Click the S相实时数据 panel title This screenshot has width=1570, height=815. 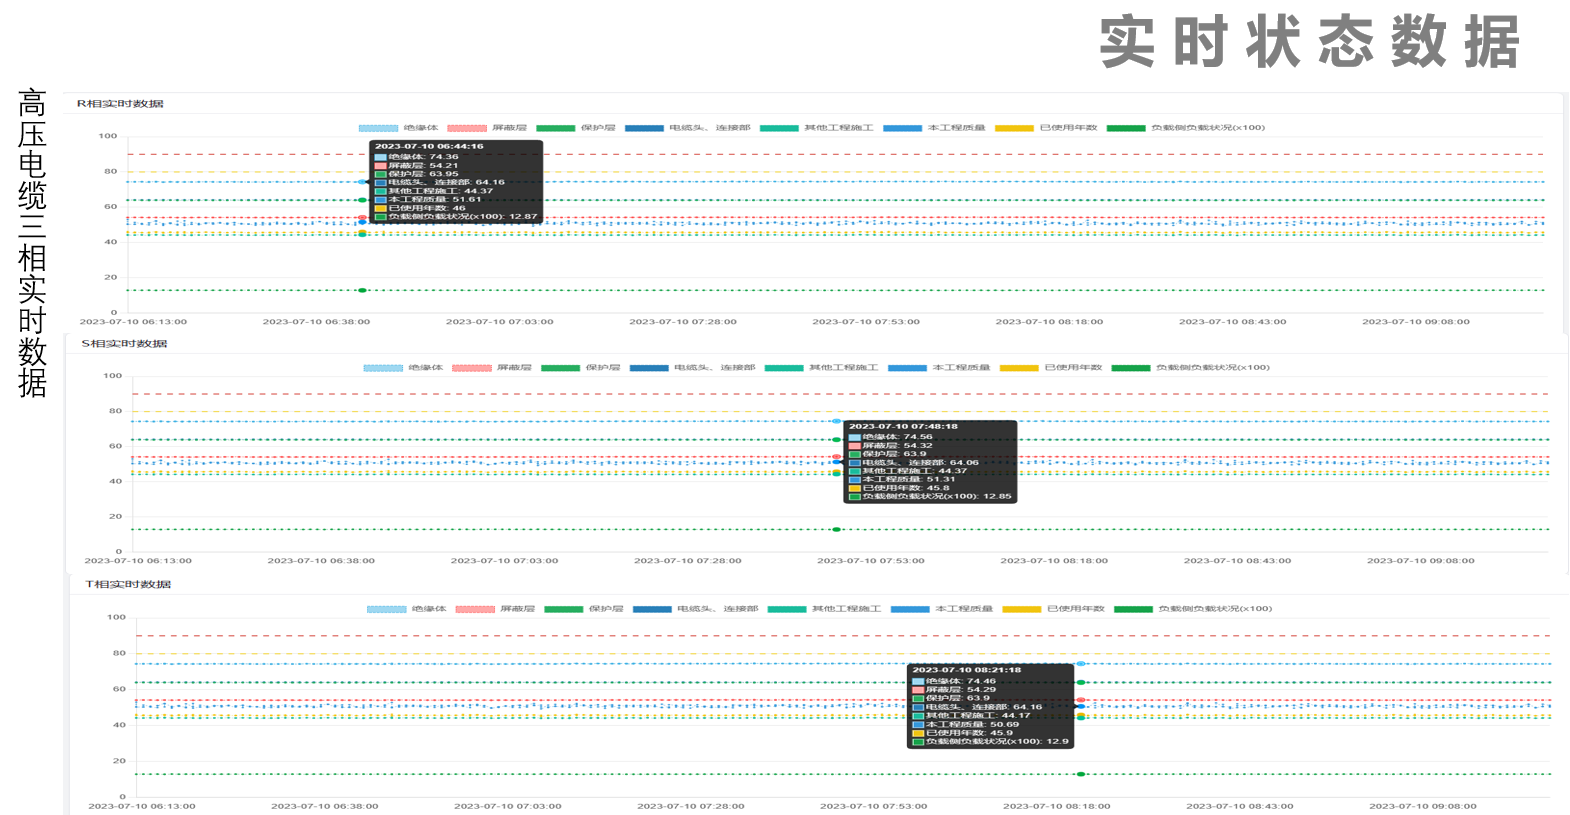pyautogui.click(x=124, y=344)
